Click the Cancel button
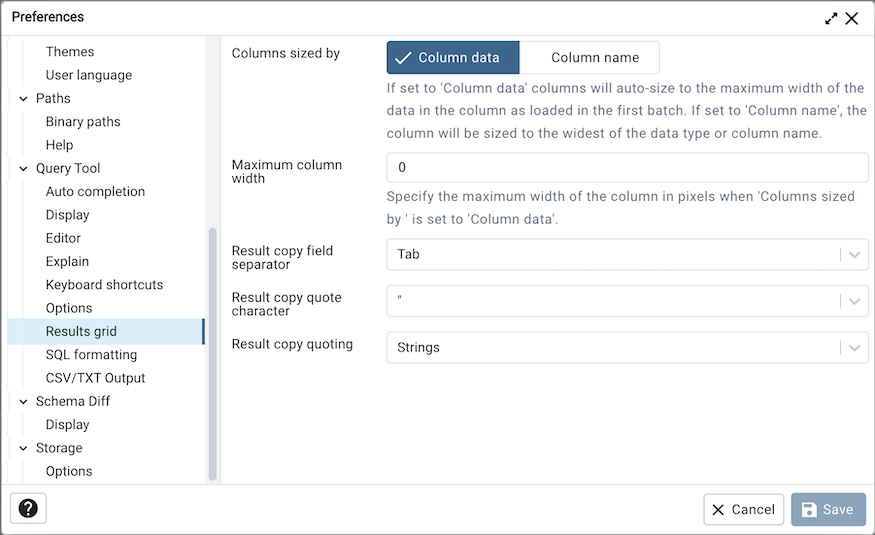 pyautogui.click(x=743, y=510)
